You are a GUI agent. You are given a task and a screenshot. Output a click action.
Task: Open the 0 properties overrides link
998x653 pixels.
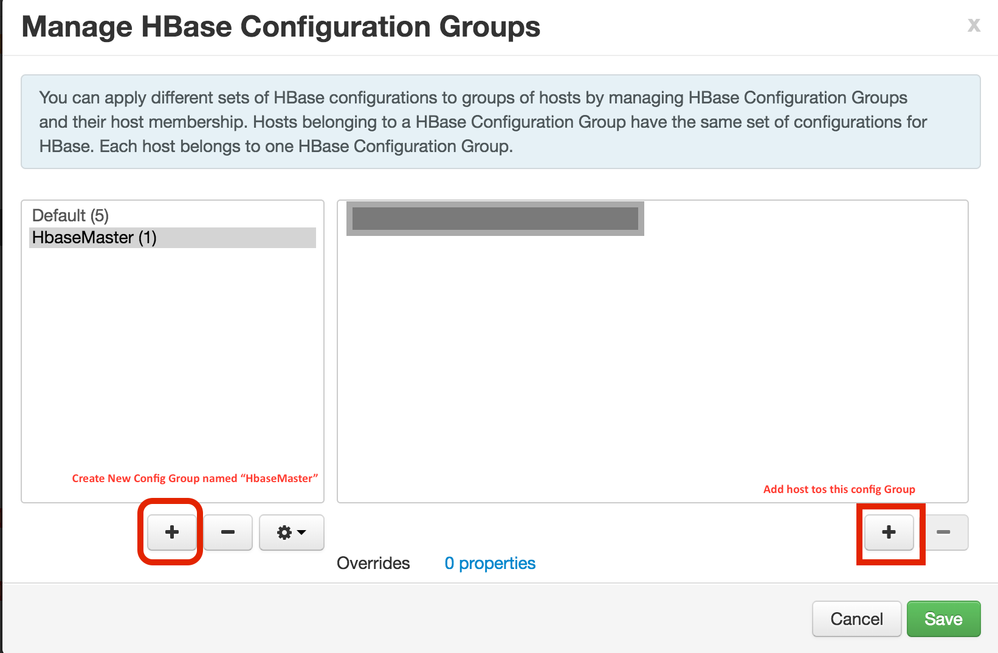coord(490,563)
